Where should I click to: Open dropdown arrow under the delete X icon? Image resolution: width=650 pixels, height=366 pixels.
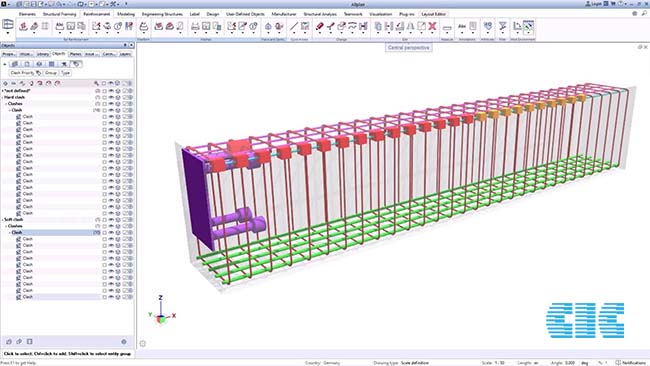pos(432,33)
